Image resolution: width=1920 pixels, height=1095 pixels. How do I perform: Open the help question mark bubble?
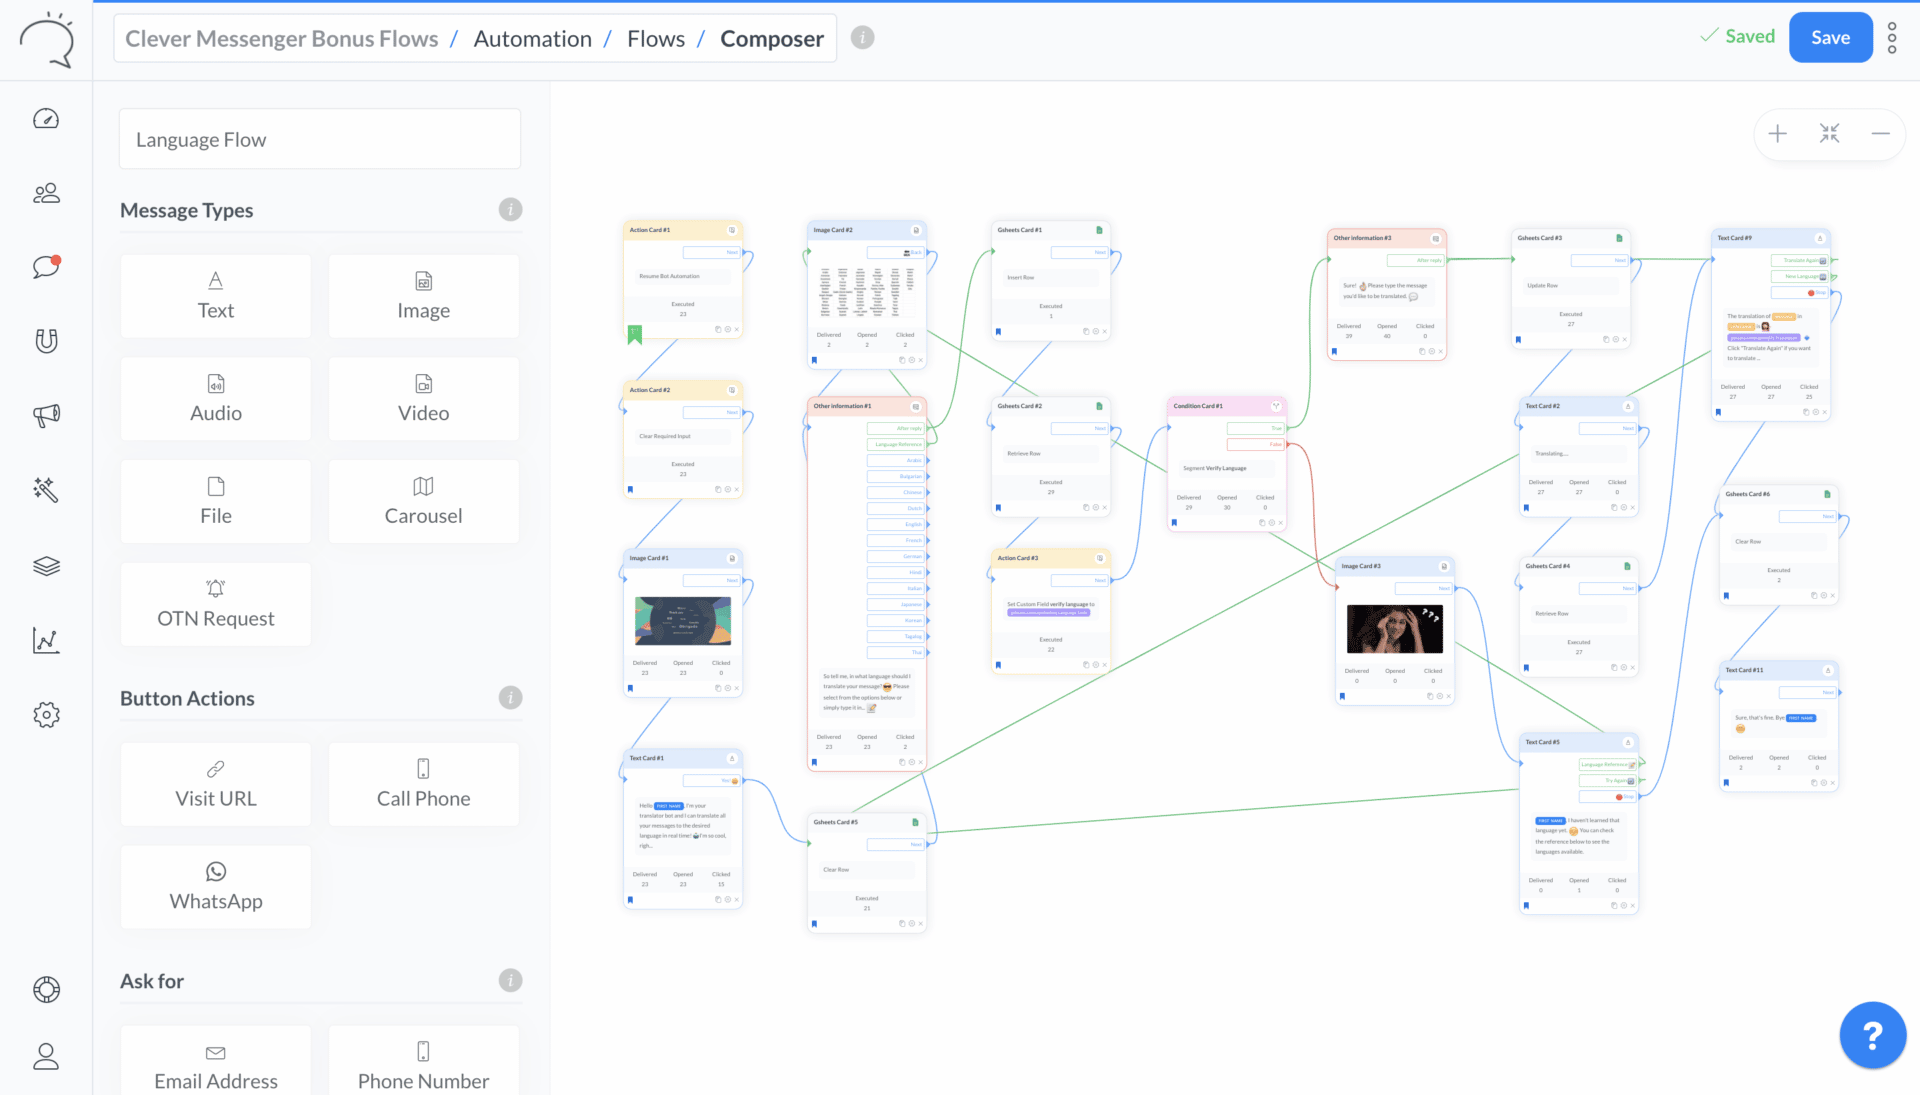1872,1036
